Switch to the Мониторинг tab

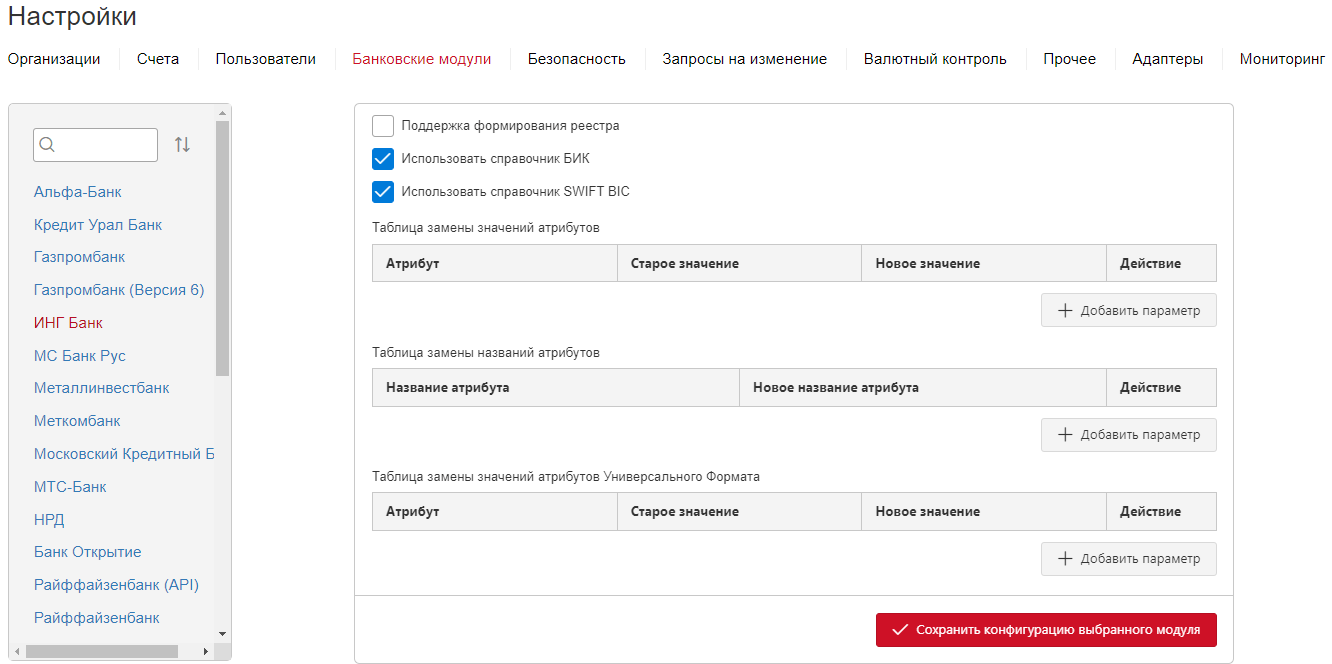pos(1283,59)
